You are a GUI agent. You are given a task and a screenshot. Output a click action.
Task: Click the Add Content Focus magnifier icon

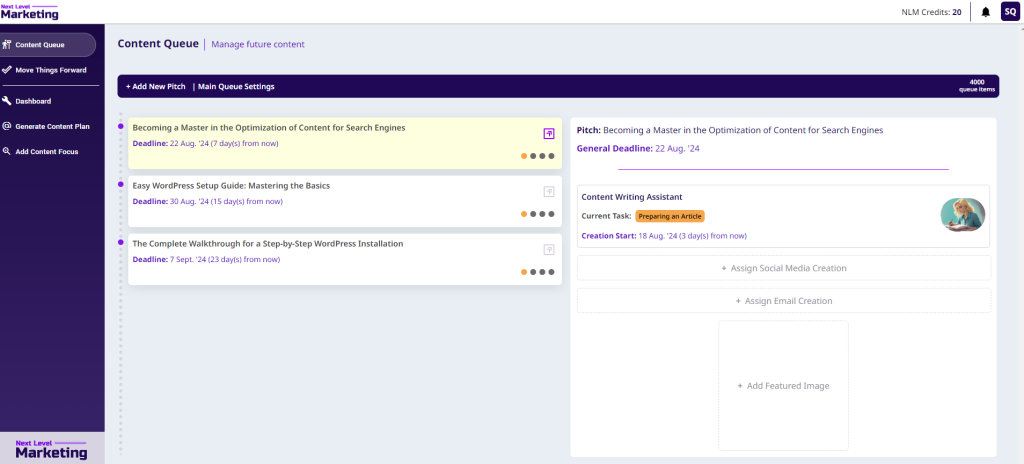(7, 152)
